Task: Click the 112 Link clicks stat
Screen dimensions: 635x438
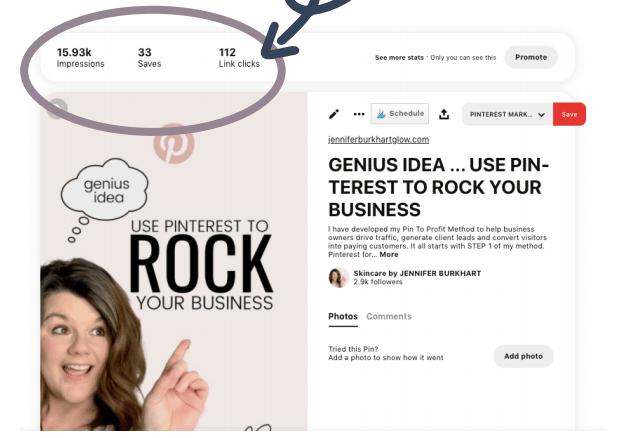Action: tap(239, 57)
